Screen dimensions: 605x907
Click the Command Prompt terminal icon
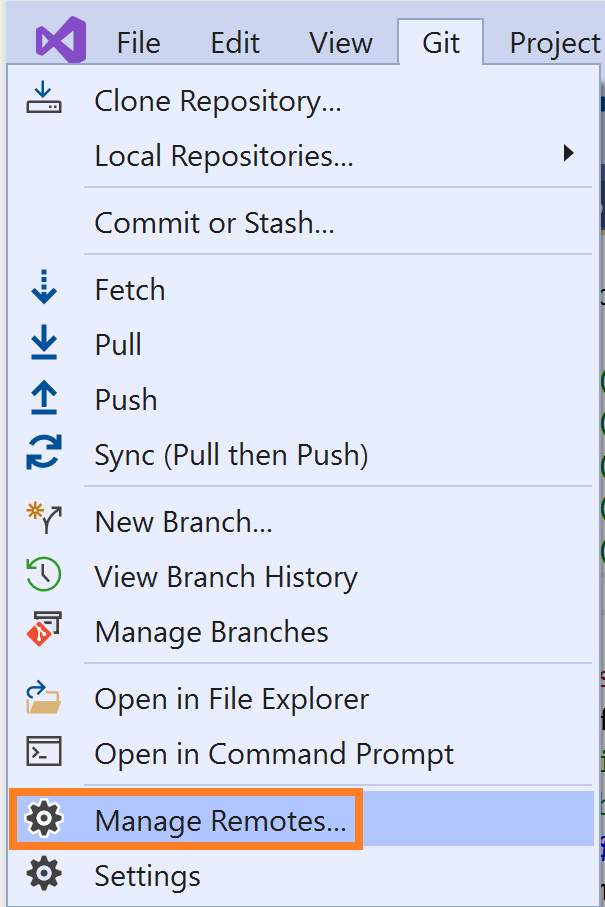click(x=44, y=752)
